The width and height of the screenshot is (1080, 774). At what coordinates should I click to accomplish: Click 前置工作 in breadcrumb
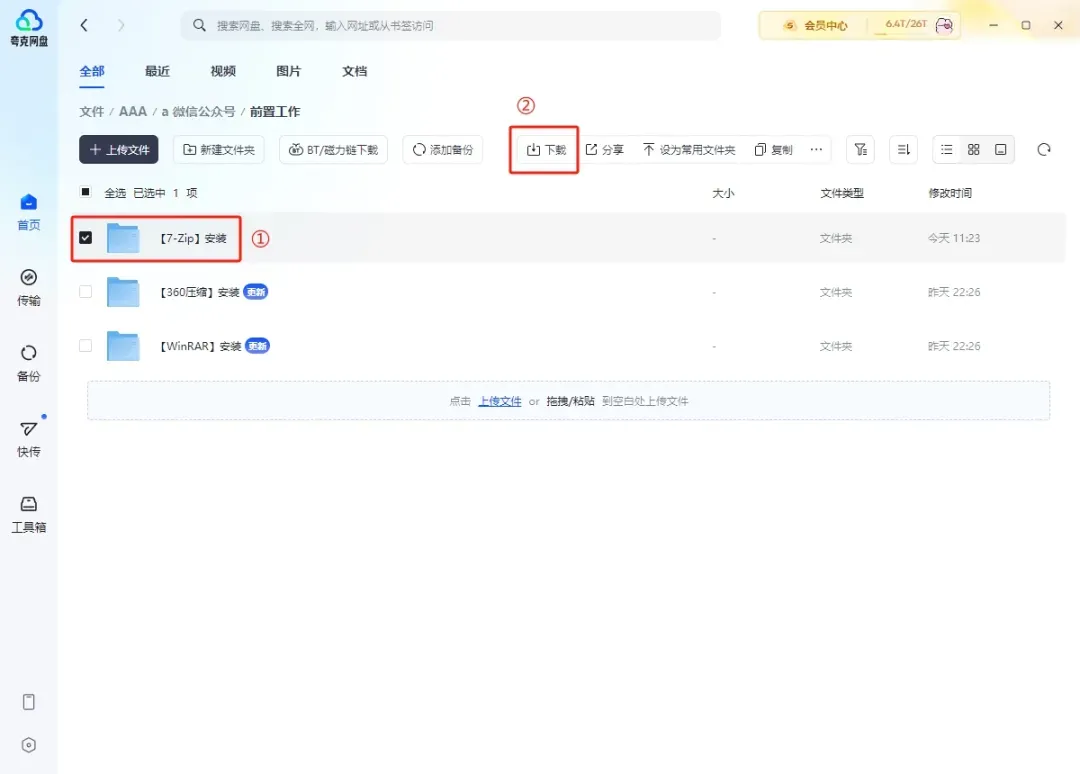coord(275,112)
